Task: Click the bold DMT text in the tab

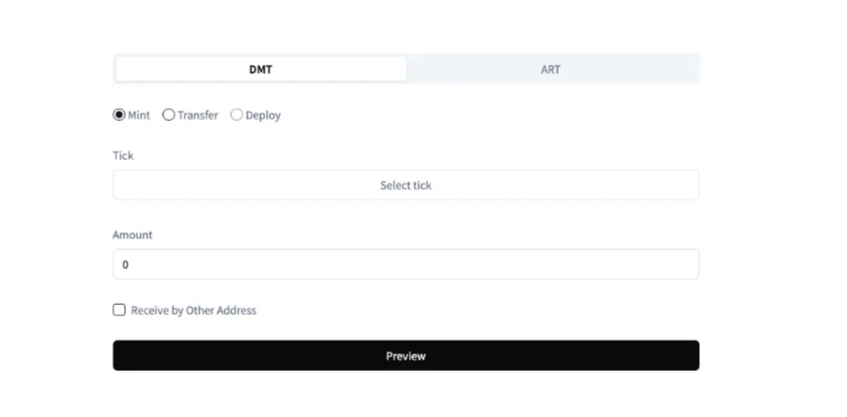Action: 260,70
